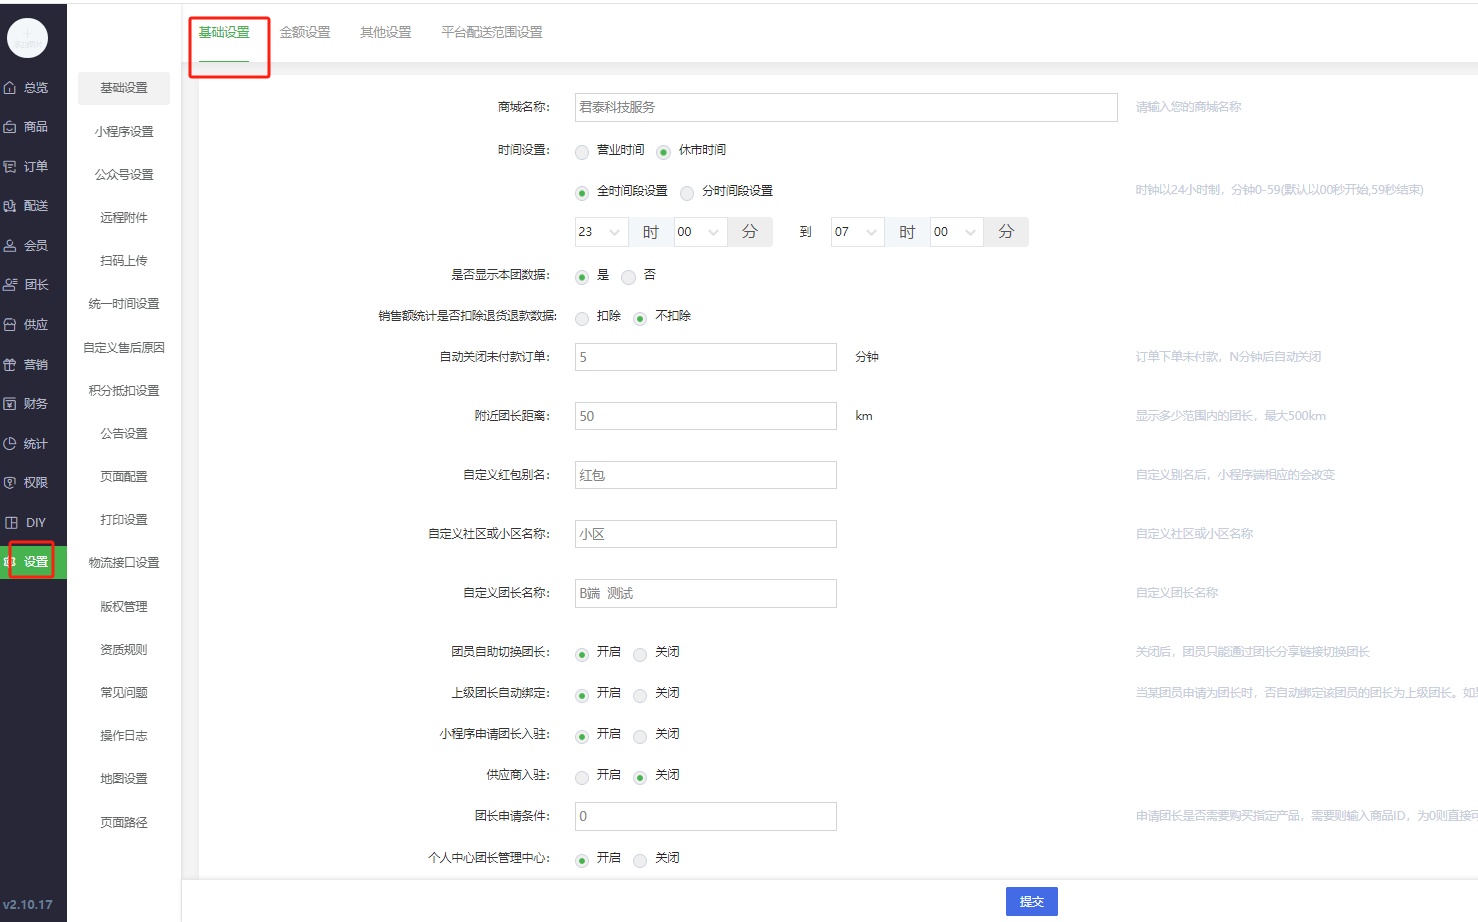Viewport: 1478px width, 922px height.
Task: Open the end hour dropdown showing 07
Action: click(857, 232)
